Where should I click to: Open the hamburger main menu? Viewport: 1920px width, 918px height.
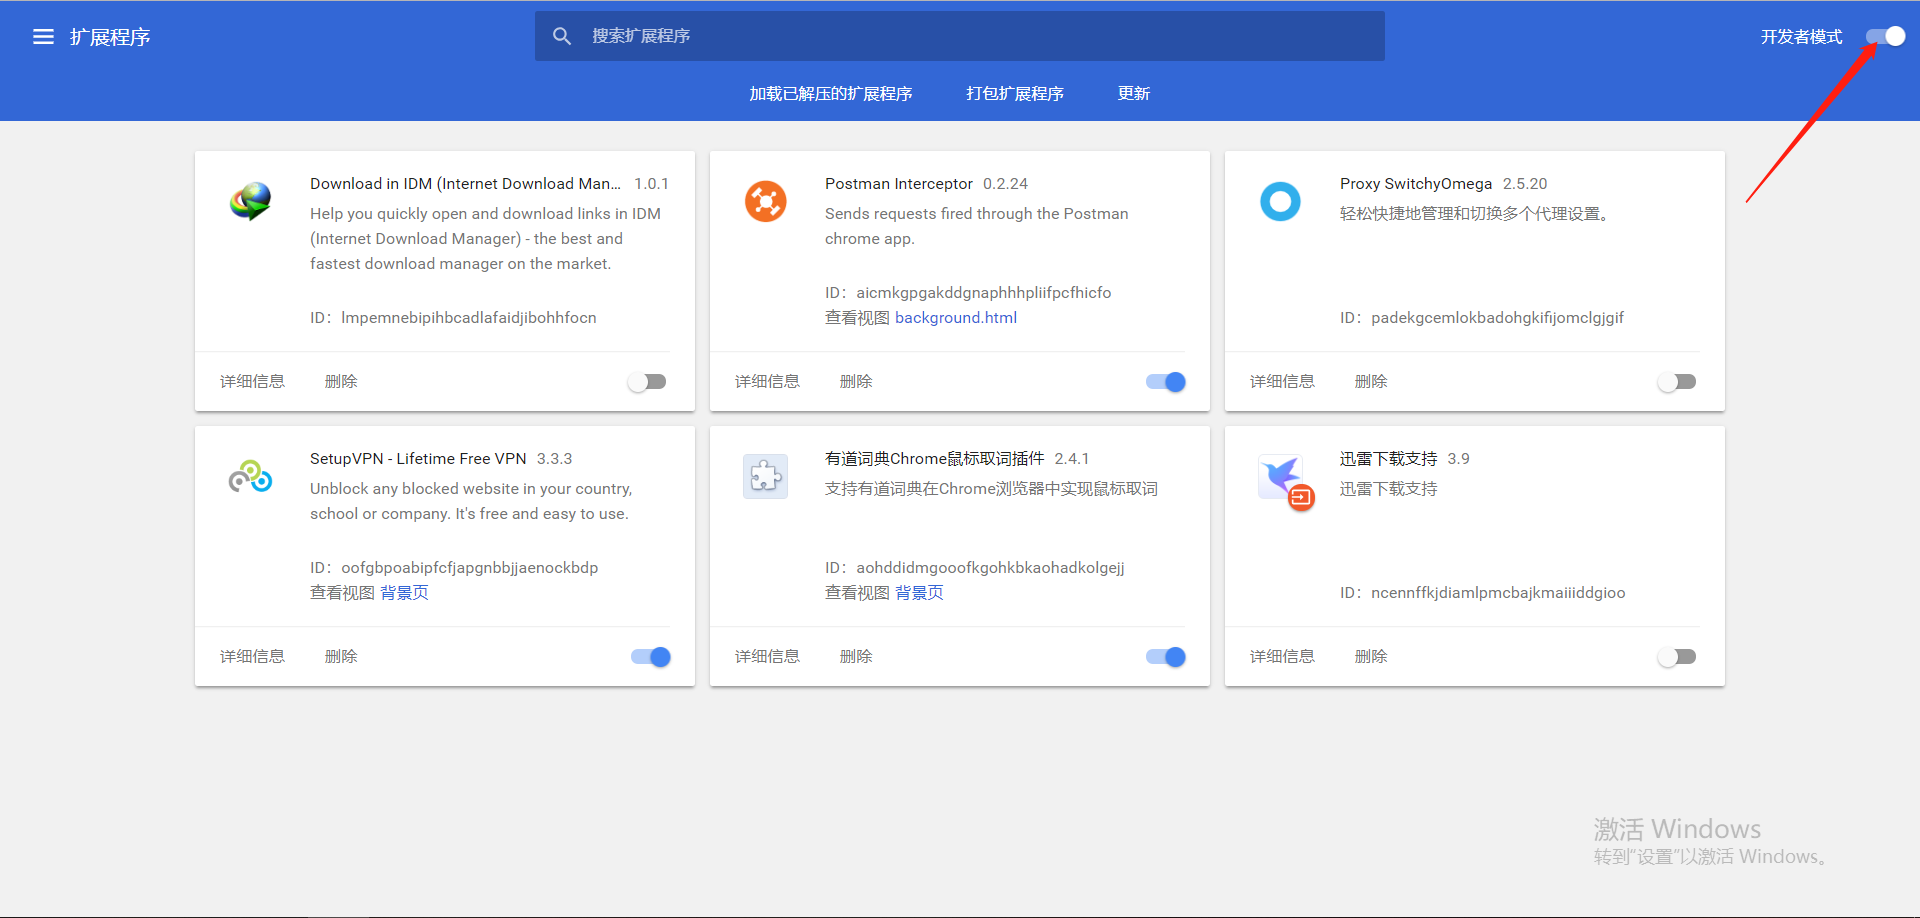[43, 37]
